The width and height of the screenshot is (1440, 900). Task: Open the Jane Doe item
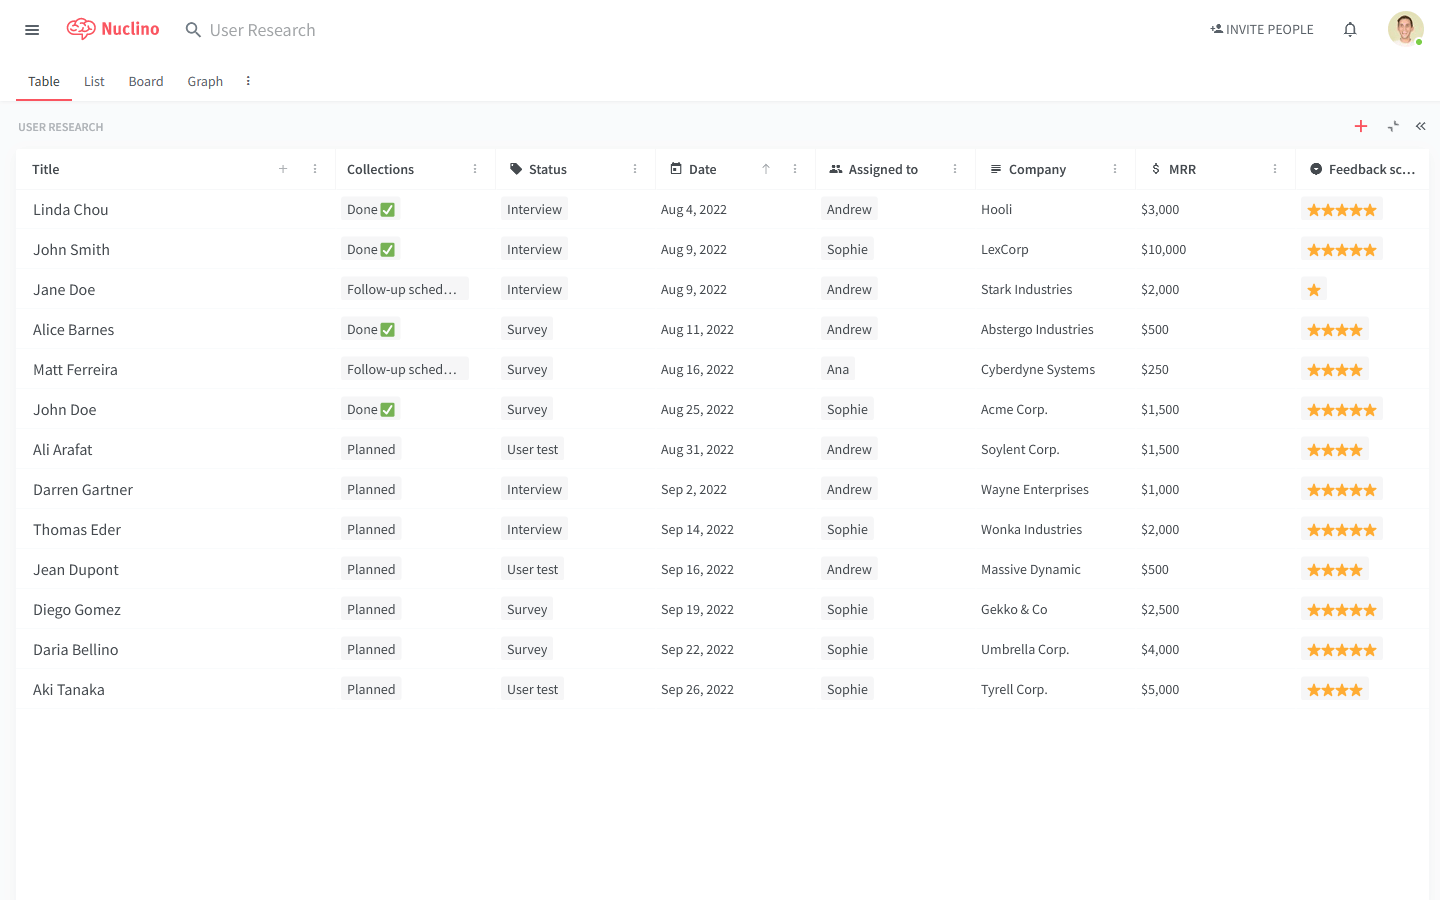[64, 290]
